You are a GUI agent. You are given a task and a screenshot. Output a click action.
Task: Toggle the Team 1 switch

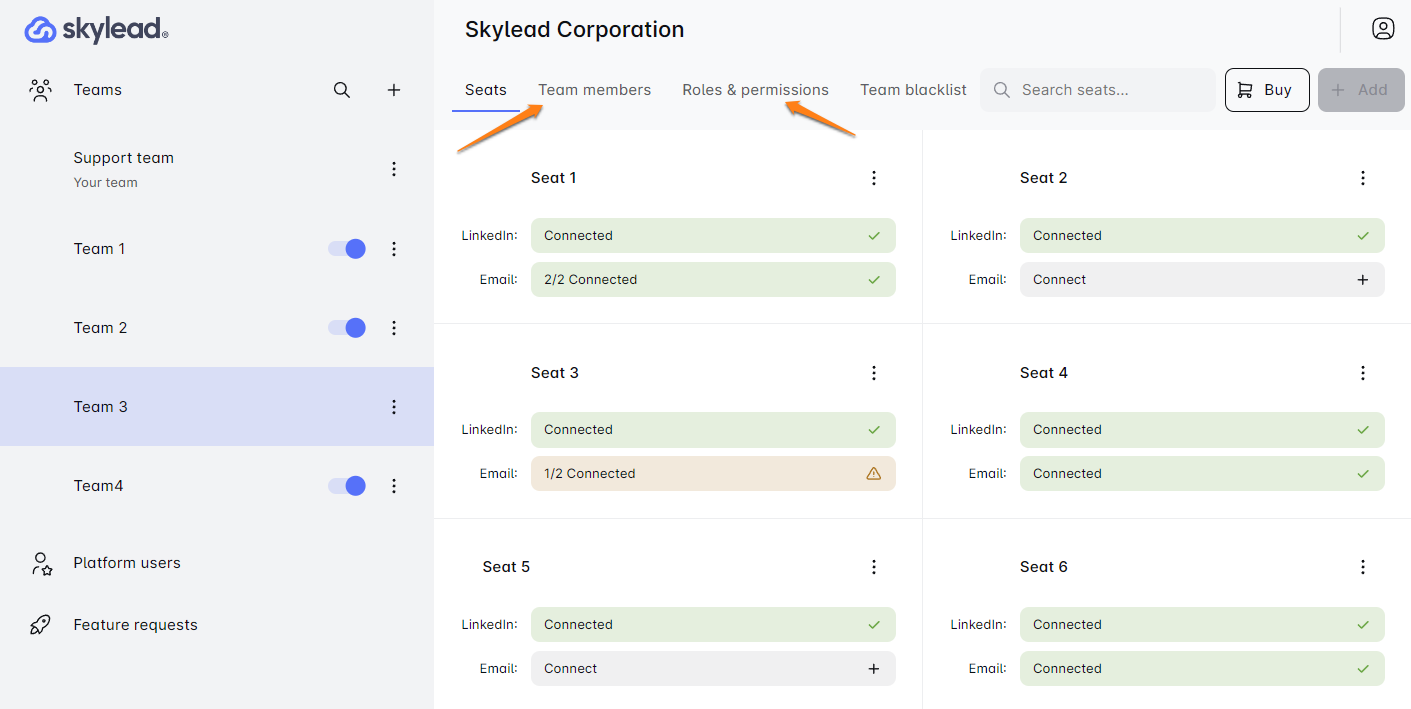tap(347, 249)
